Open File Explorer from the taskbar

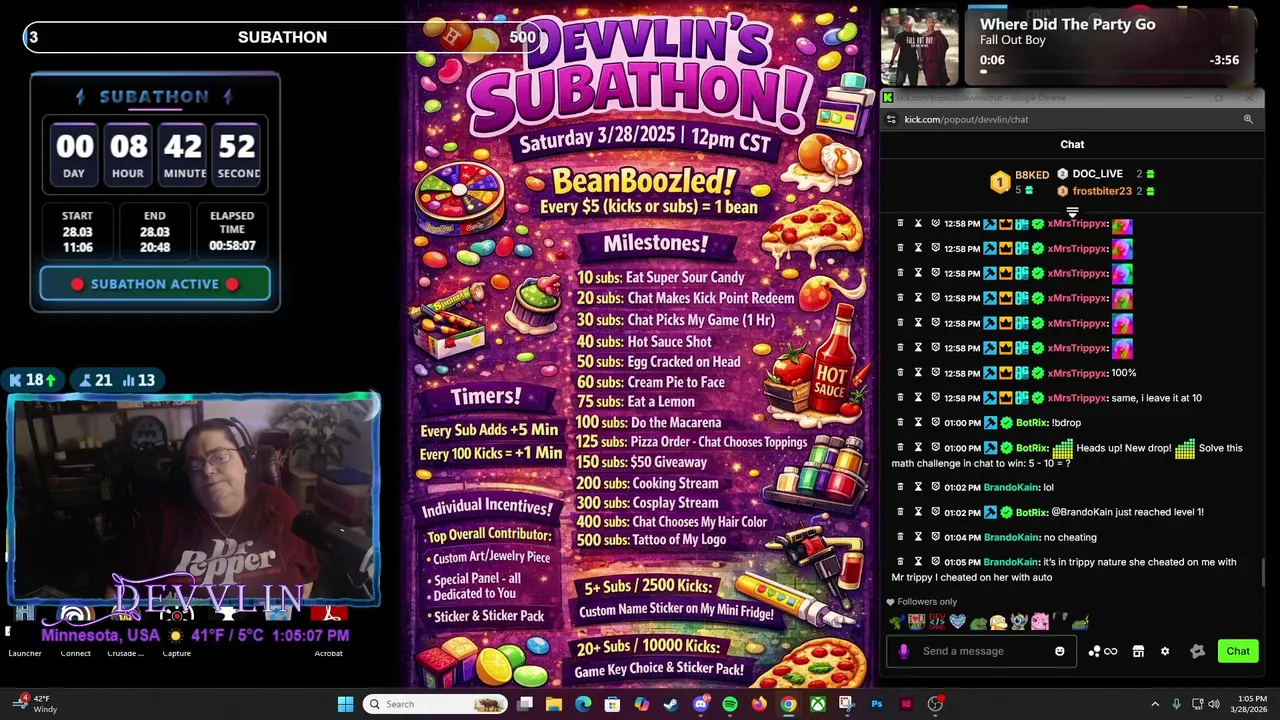click(x=553, y=704)
